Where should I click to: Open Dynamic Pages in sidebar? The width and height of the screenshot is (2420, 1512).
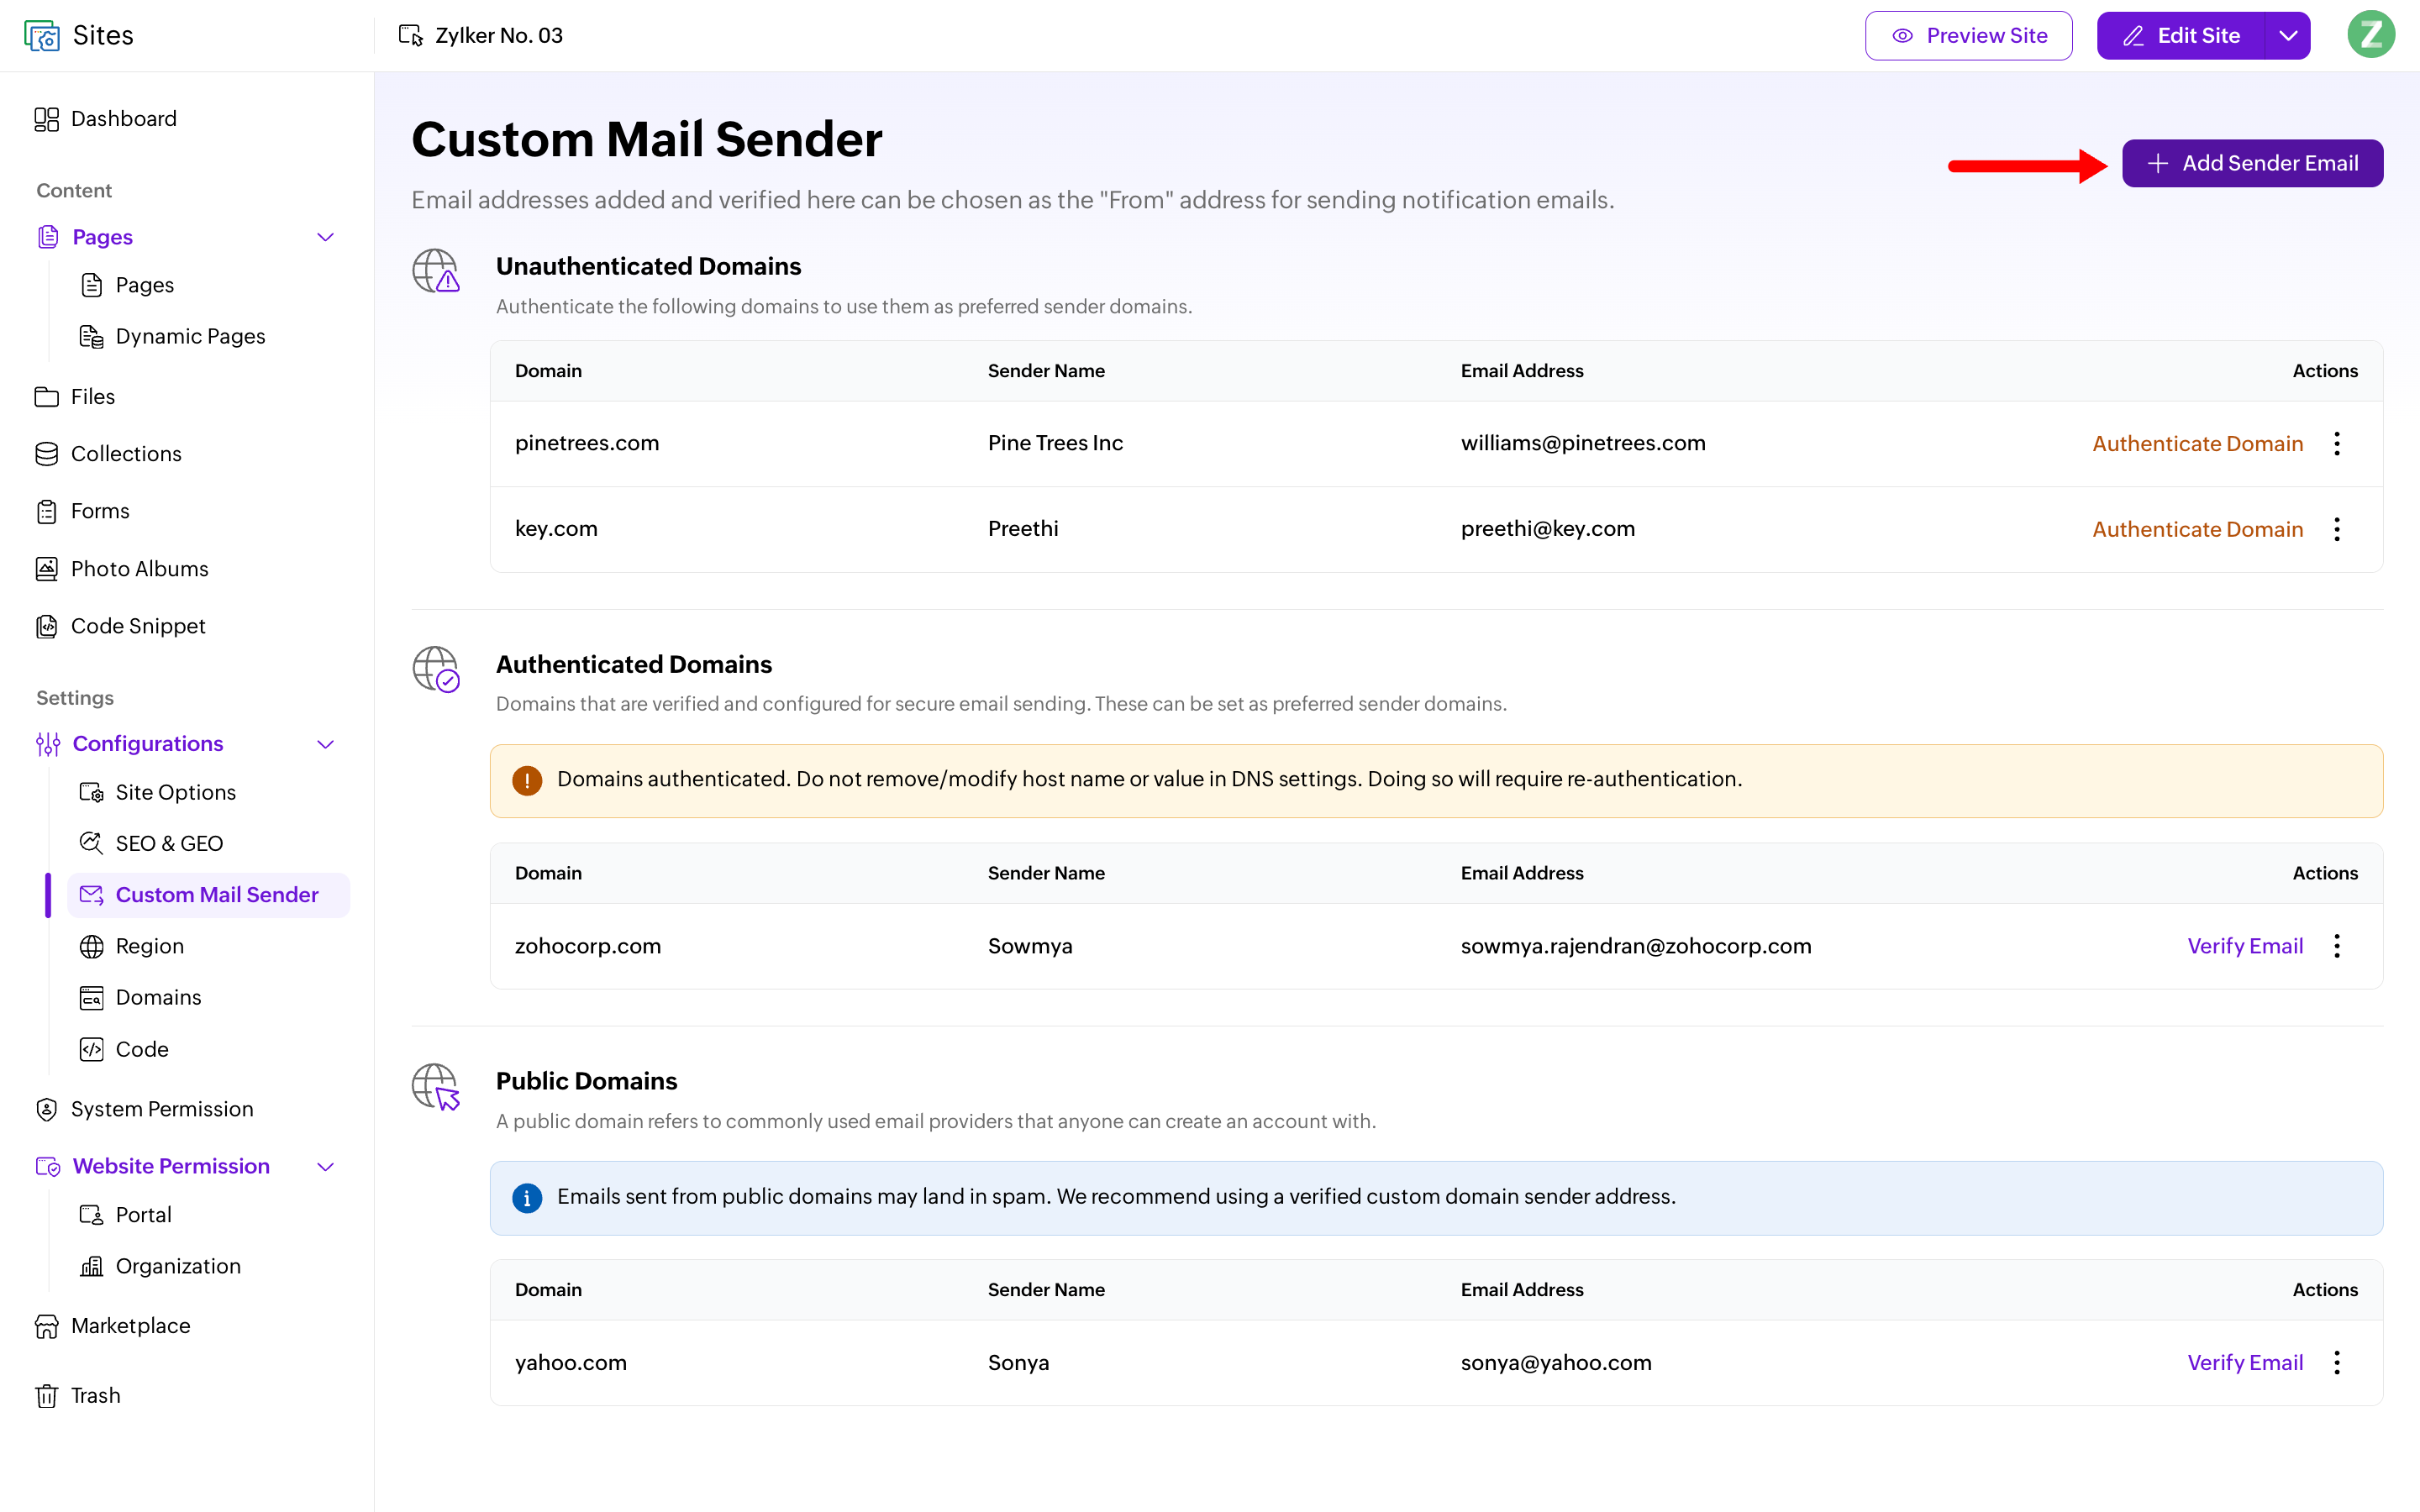(x=190, y=337)
